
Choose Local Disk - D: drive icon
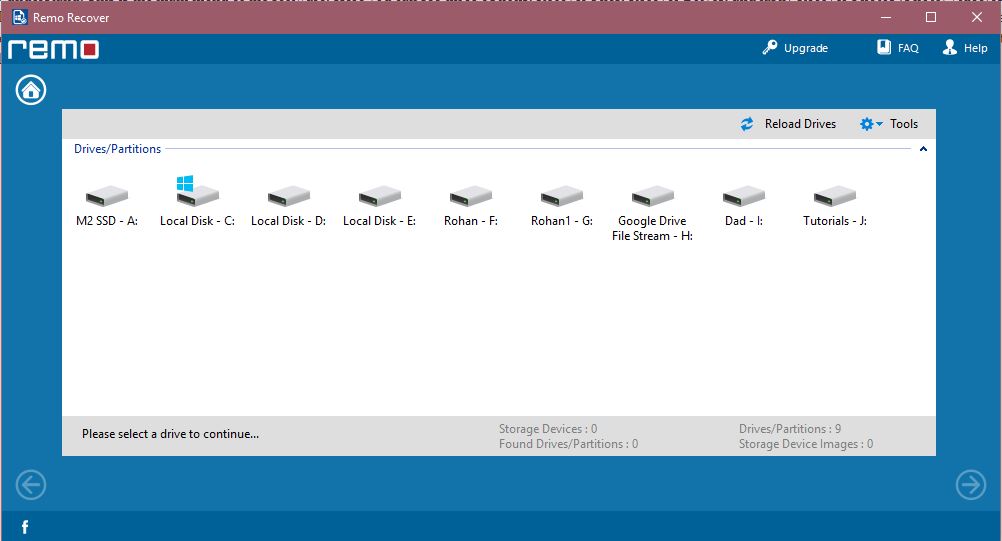pyautogui.click(x=288, y=198)
